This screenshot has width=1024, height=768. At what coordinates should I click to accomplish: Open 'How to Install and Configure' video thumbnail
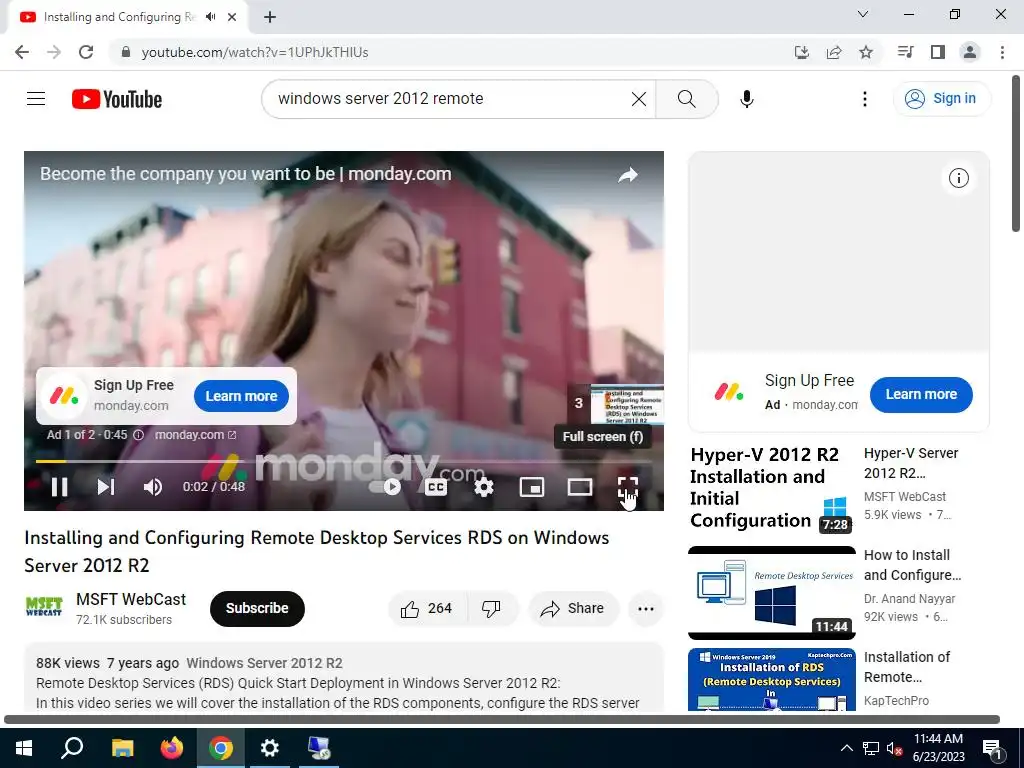point(771,592)
